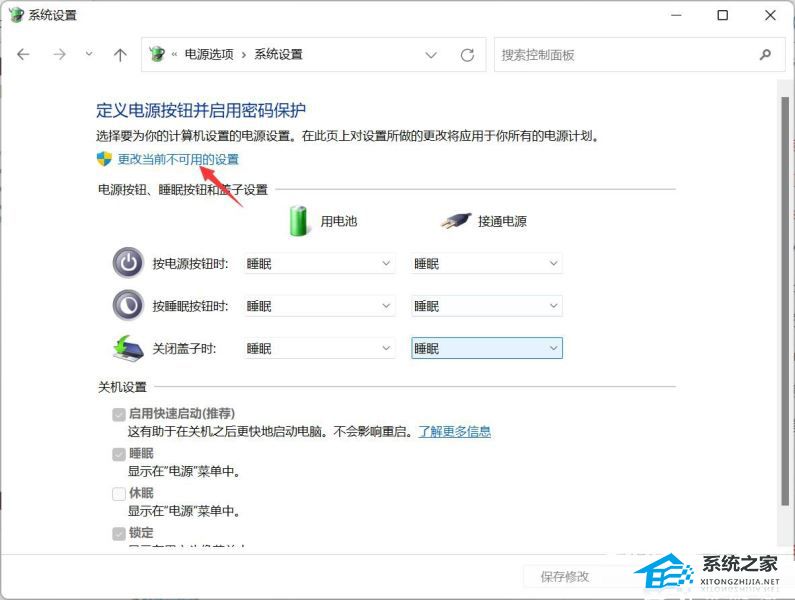The width and height of the screenshot is (795, 600).
Task: Open power button on-battery dropdown
Action: coord(319,263)
